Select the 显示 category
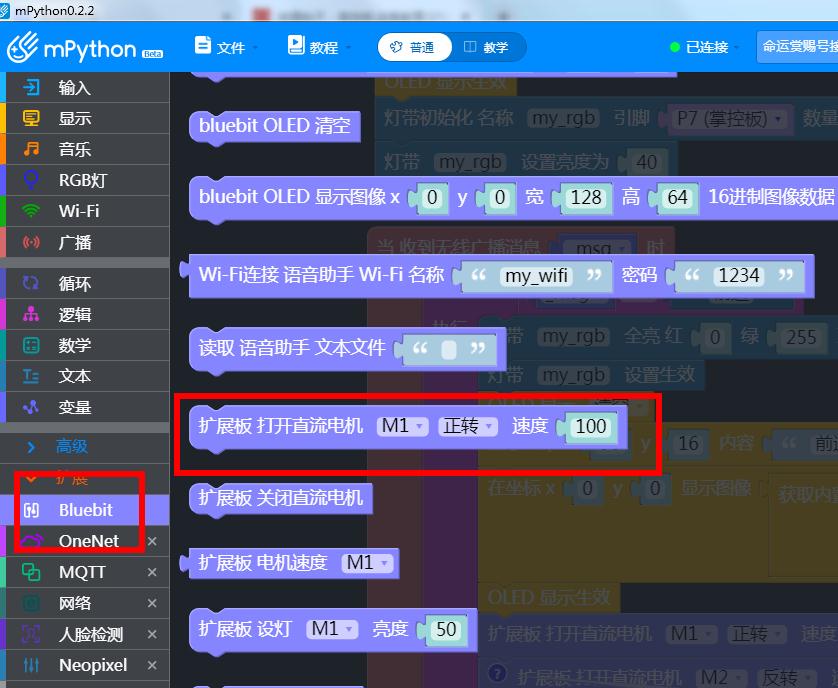 tap(86, 118)
